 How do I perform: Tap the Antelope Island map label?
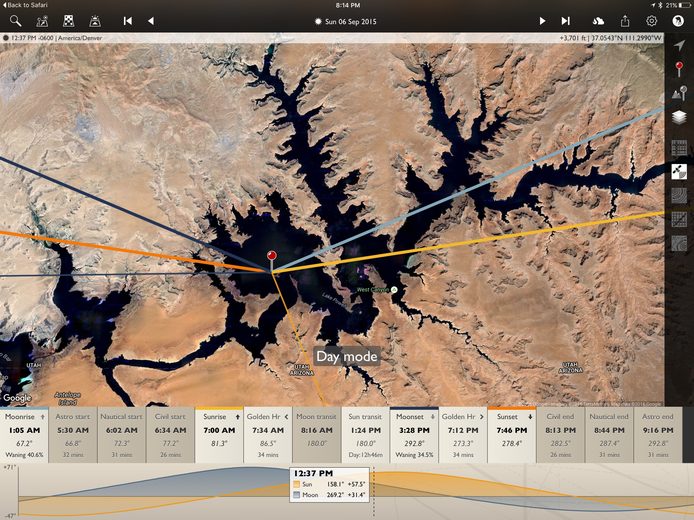tap(67, 398)
